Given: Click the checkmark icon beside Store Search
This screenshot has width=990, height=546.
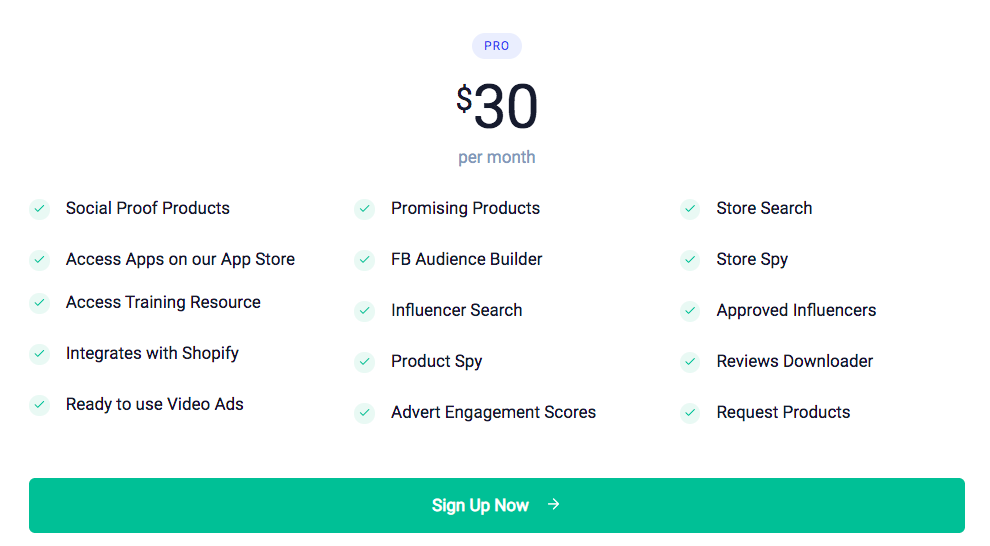Looking at the screenshot, I should 690,209.
